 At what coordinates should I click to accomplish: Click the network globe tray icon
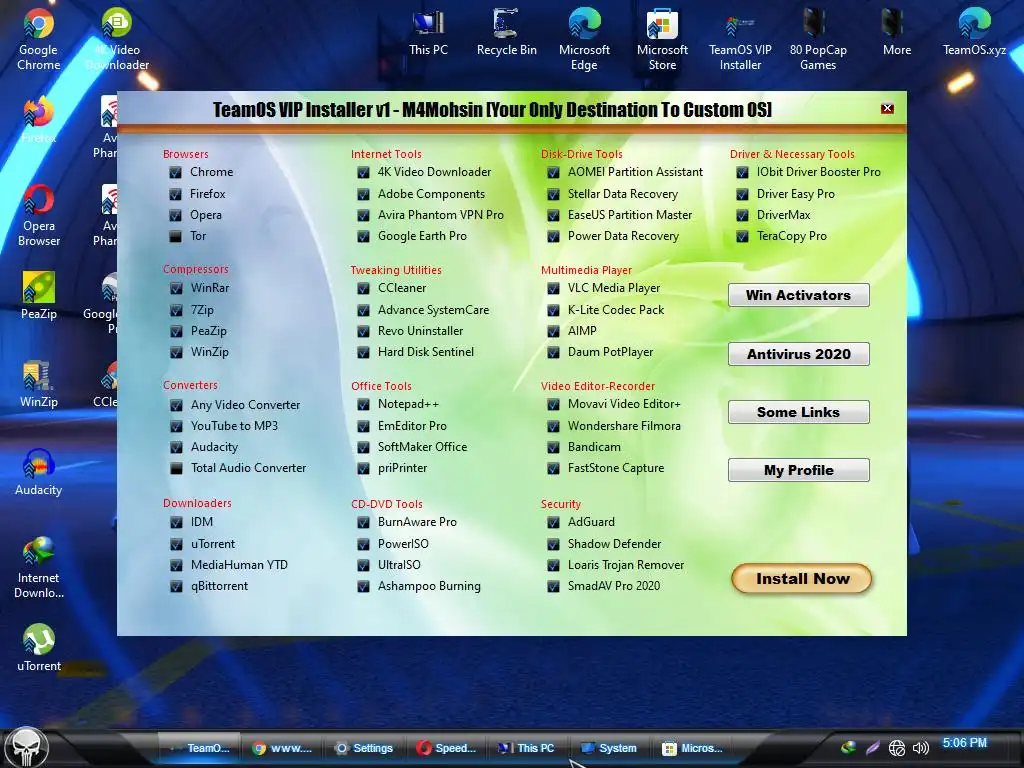[897, 748]
